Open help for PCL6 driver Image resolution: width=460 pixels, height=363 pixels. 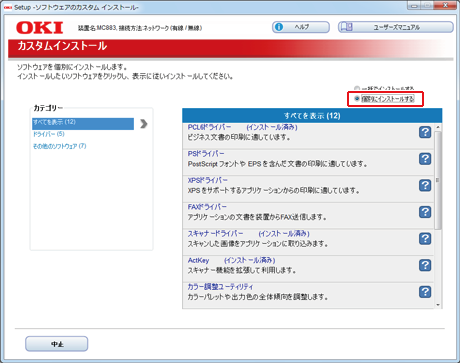[425, 132]
